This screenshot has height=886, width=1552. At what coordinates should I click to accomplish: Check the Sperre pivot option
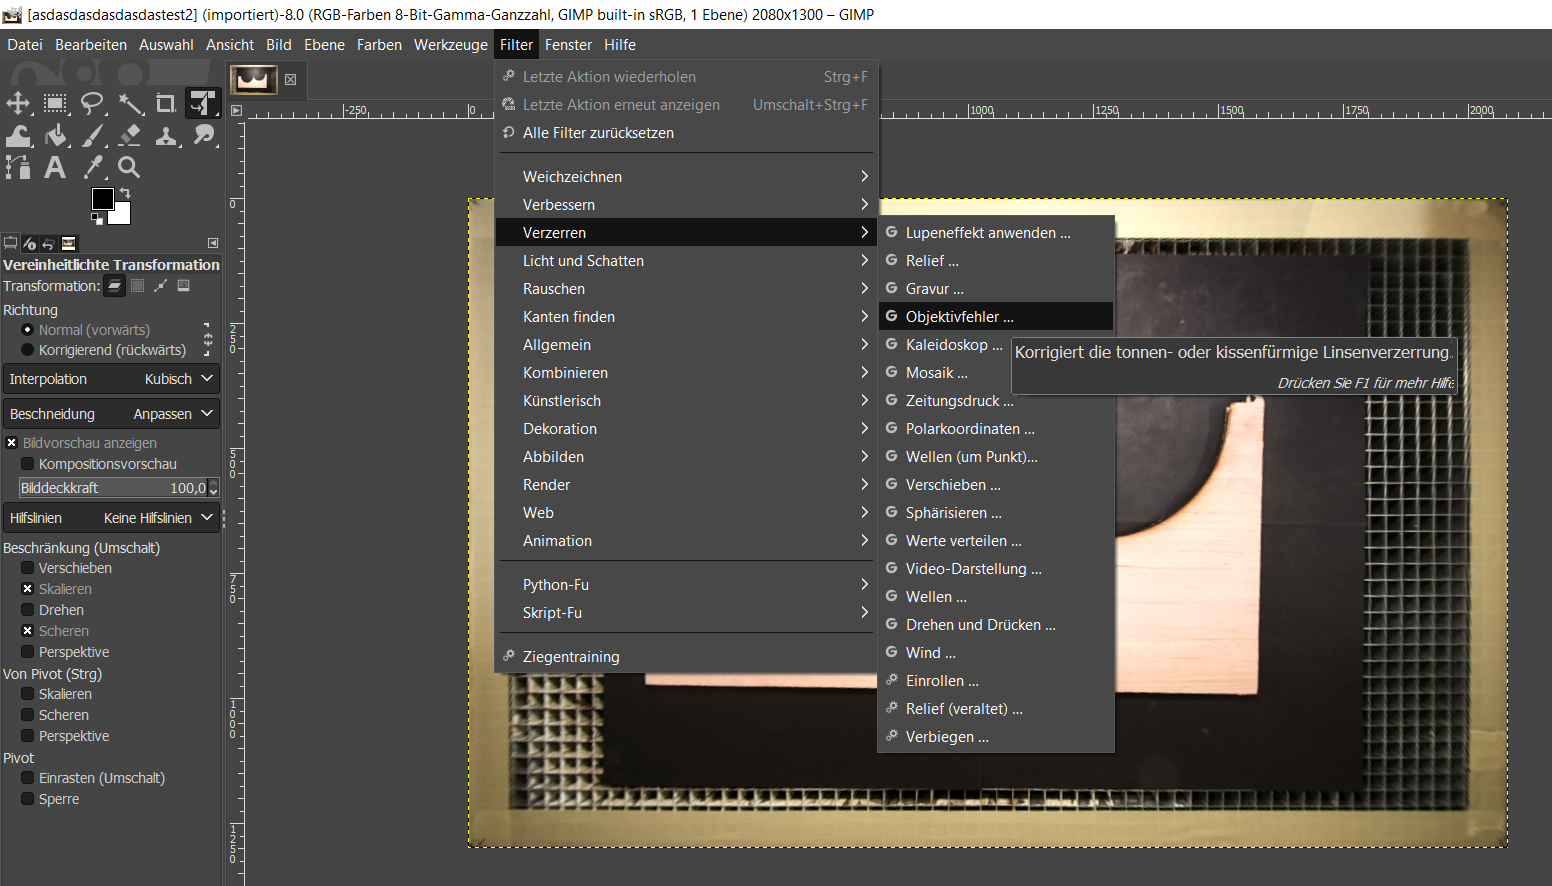[28, 799]
